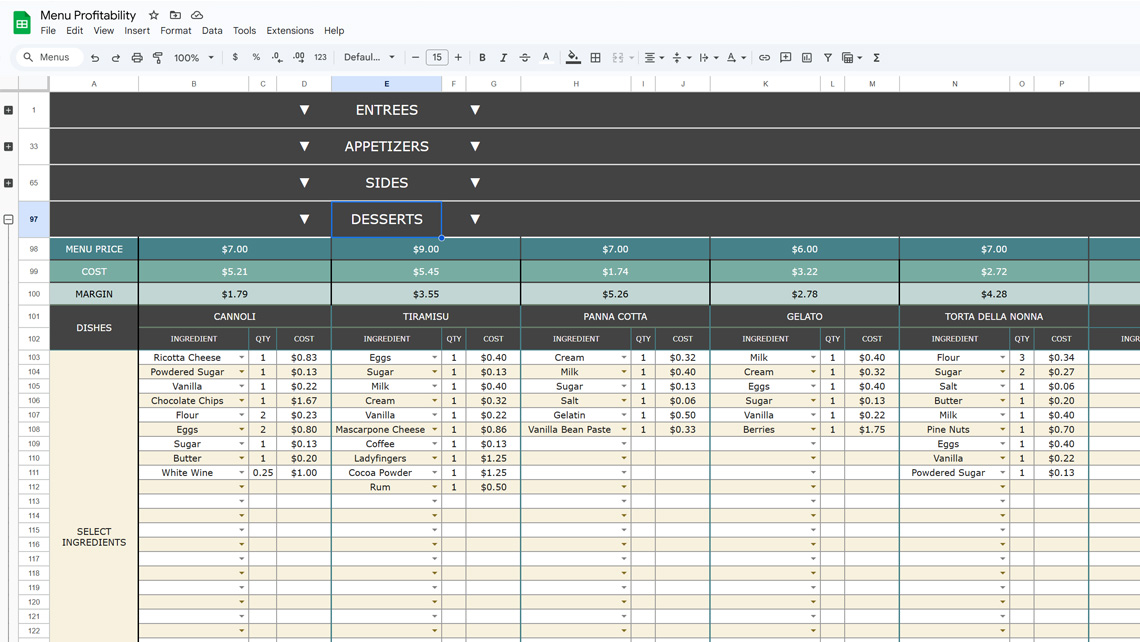Open the horizontal align options

[654, 57]
